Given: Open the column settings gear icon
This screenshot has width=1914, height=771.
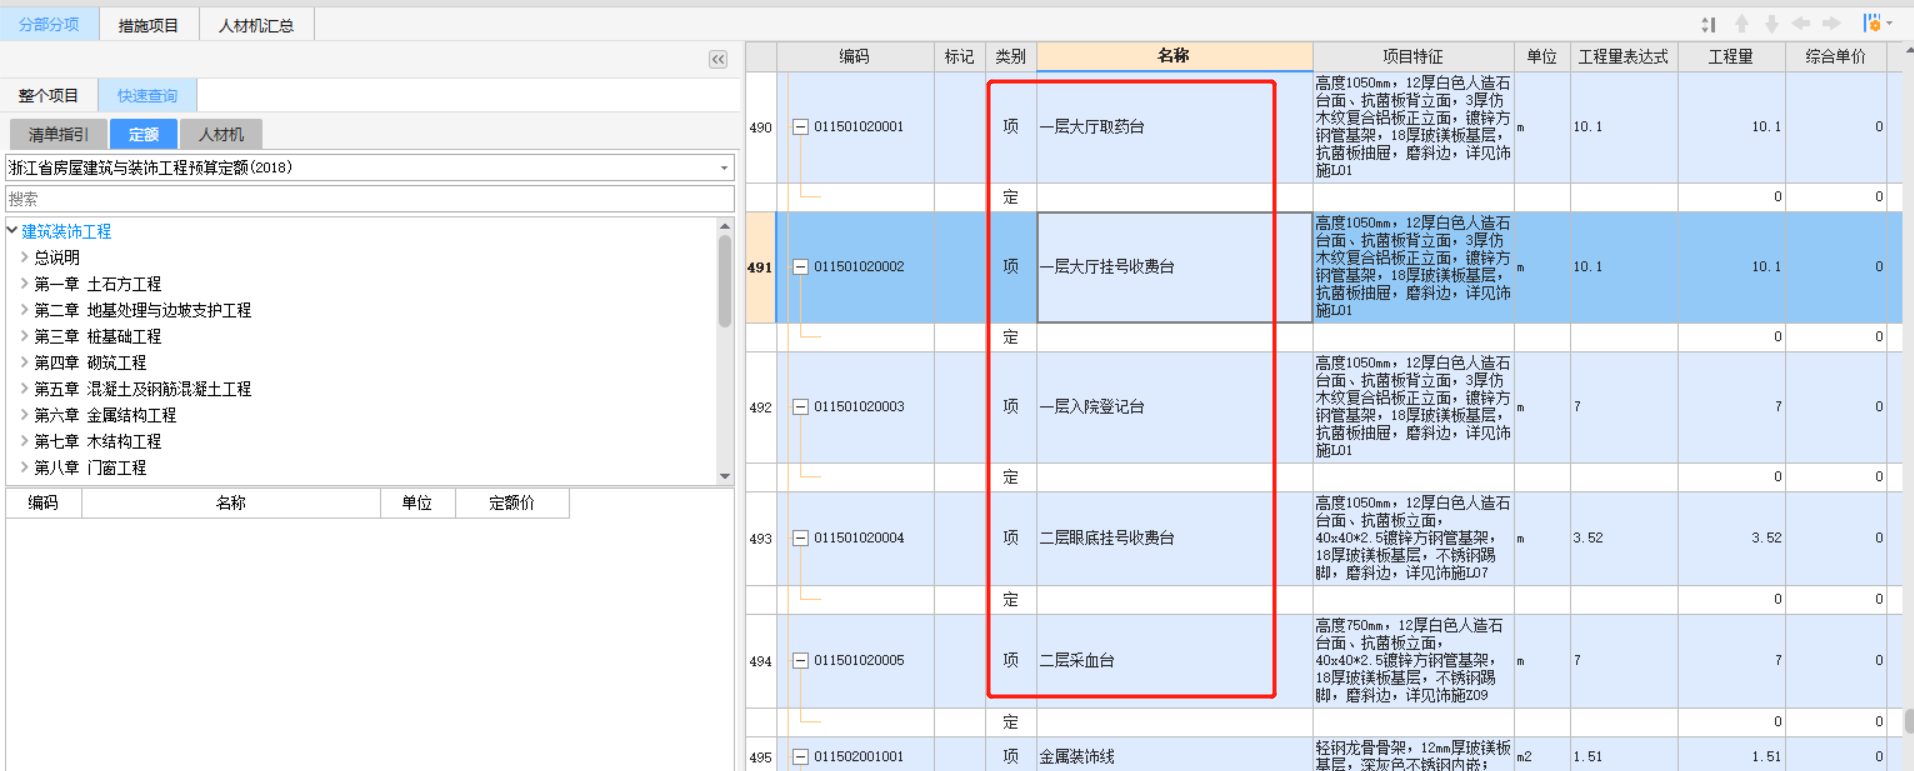Looking at the screenshot, I should (x=1871, y=23).
